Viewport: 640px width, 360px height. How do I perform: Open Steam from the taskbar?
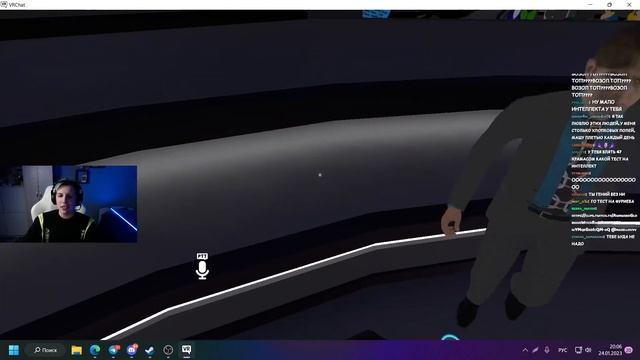pos(150,350)
